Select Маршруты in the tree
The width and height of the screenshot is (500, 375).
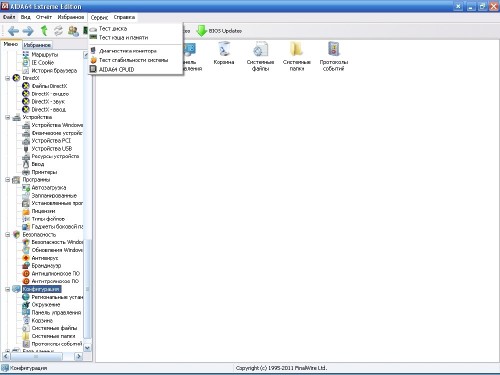point(45,54)
